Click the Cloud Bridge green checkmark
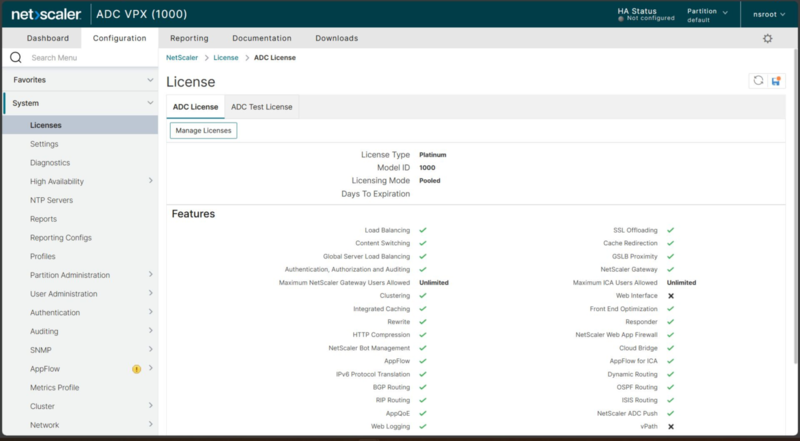Screen dimensions: 800x441 (670, 348)
